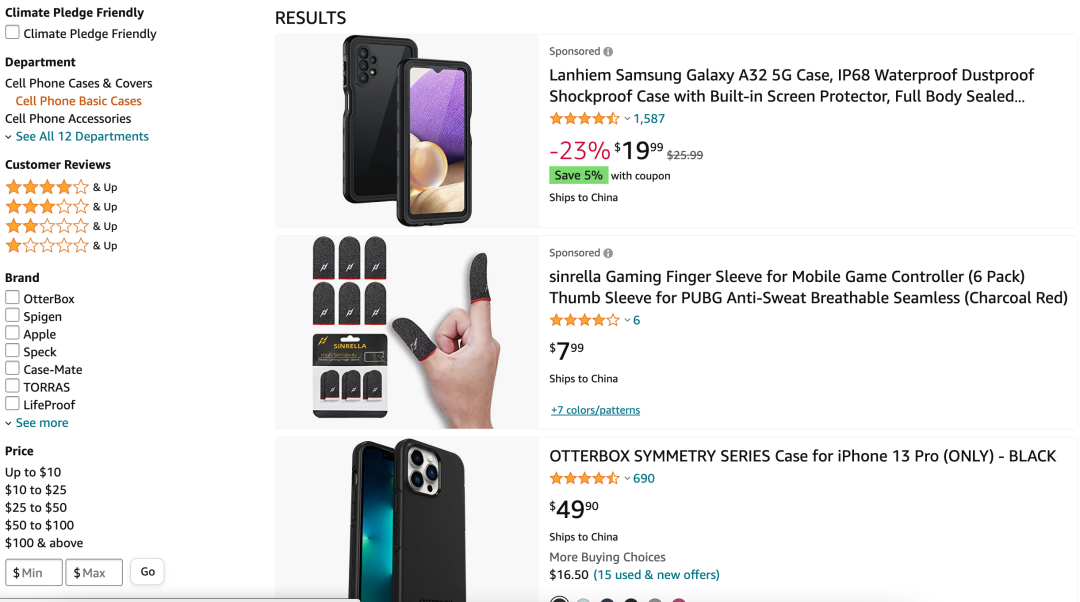Click star rating of OtterBox Symmetry case
Screen dimensions: 1080x602
584,479
